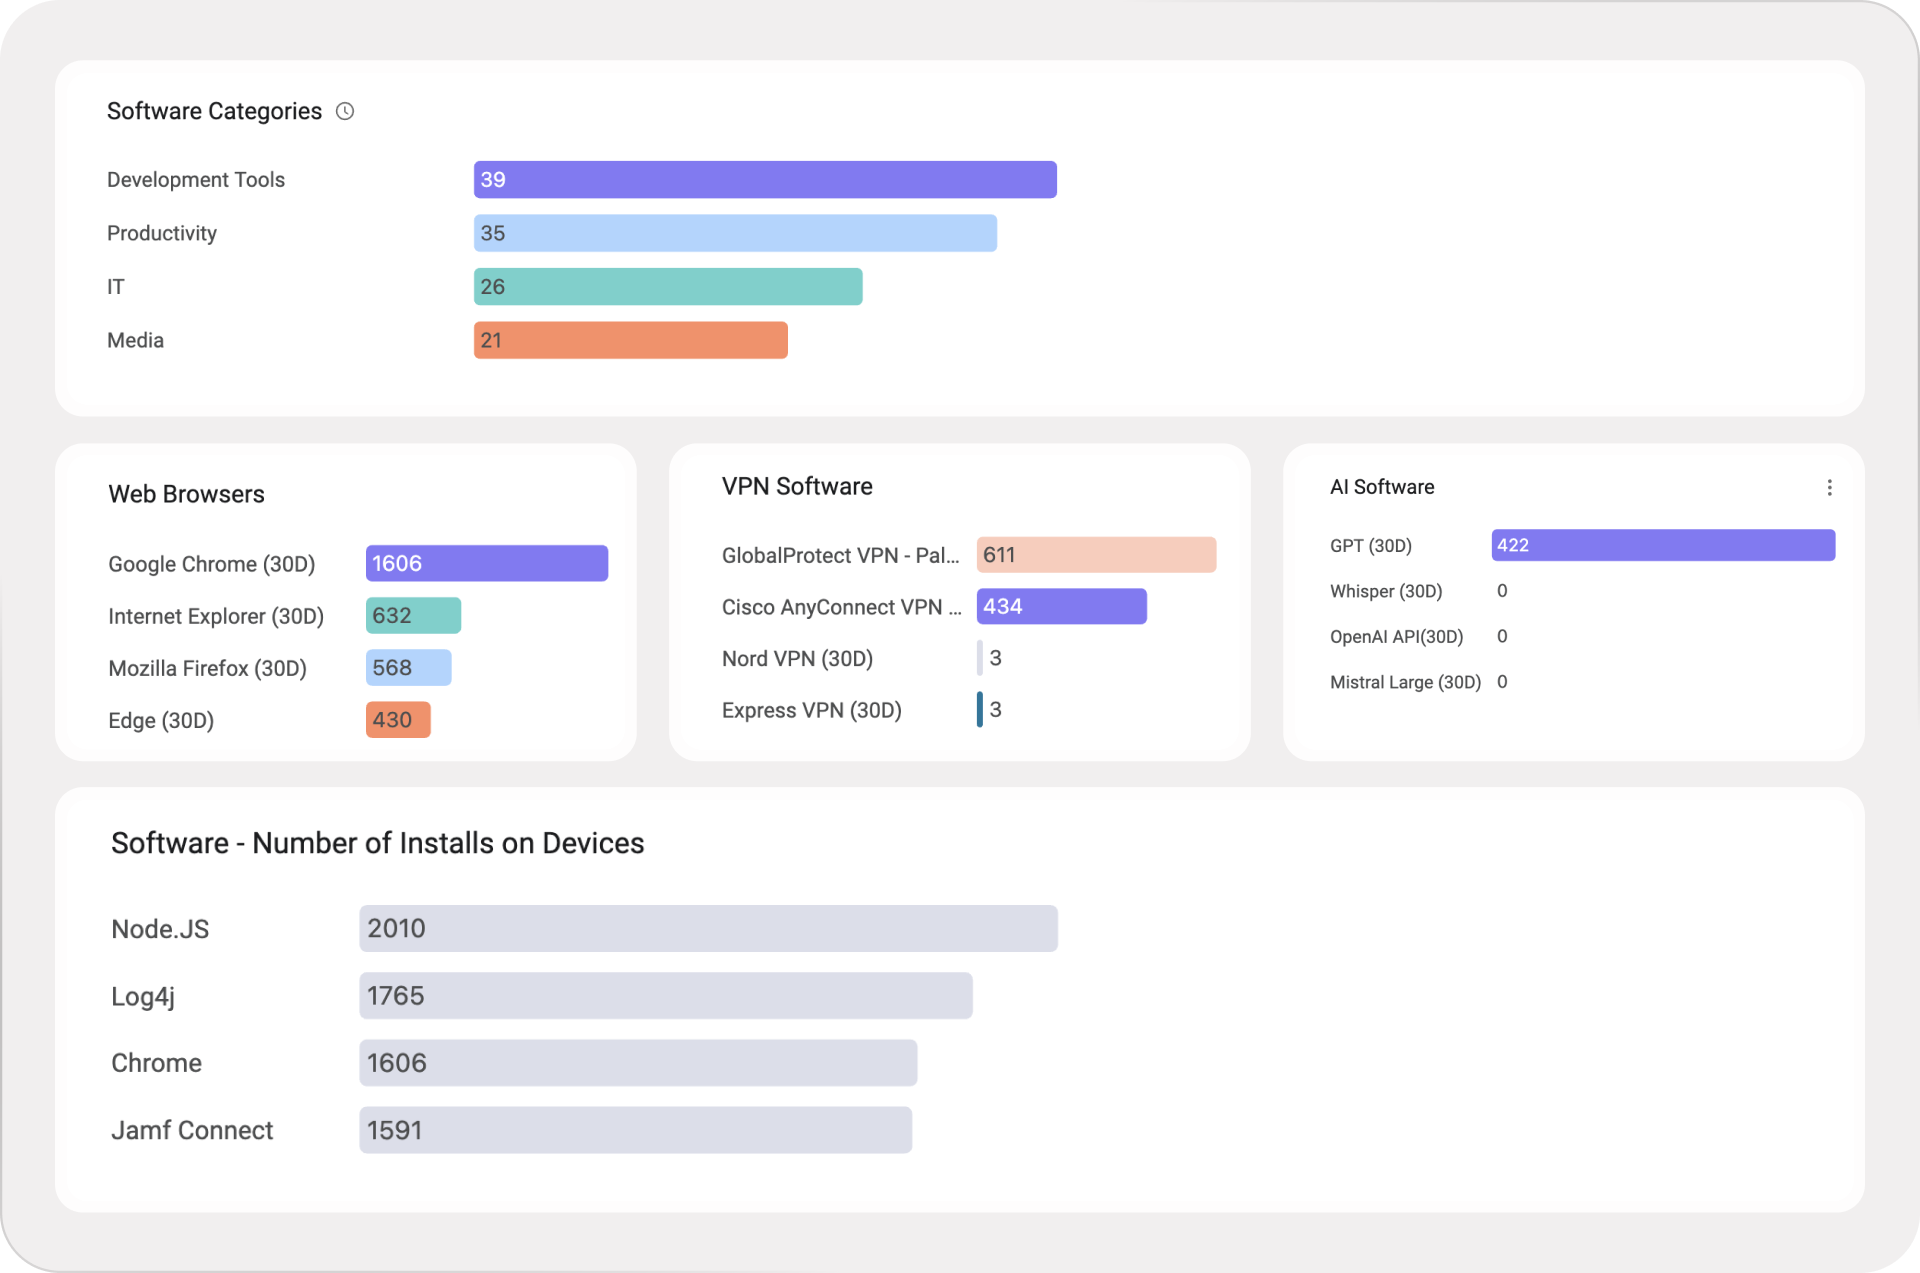Click the Mozilla Firefox 568 bar
Viewport: 1920px width, 1273px height.
coord(408,667)
